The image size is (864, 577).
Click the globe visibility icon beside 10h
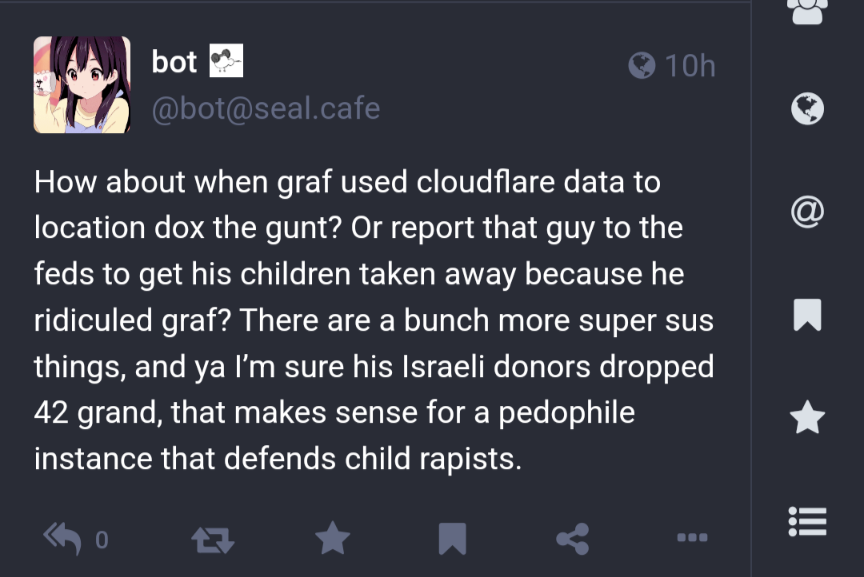pyautogui.click(x=641, y=66)
